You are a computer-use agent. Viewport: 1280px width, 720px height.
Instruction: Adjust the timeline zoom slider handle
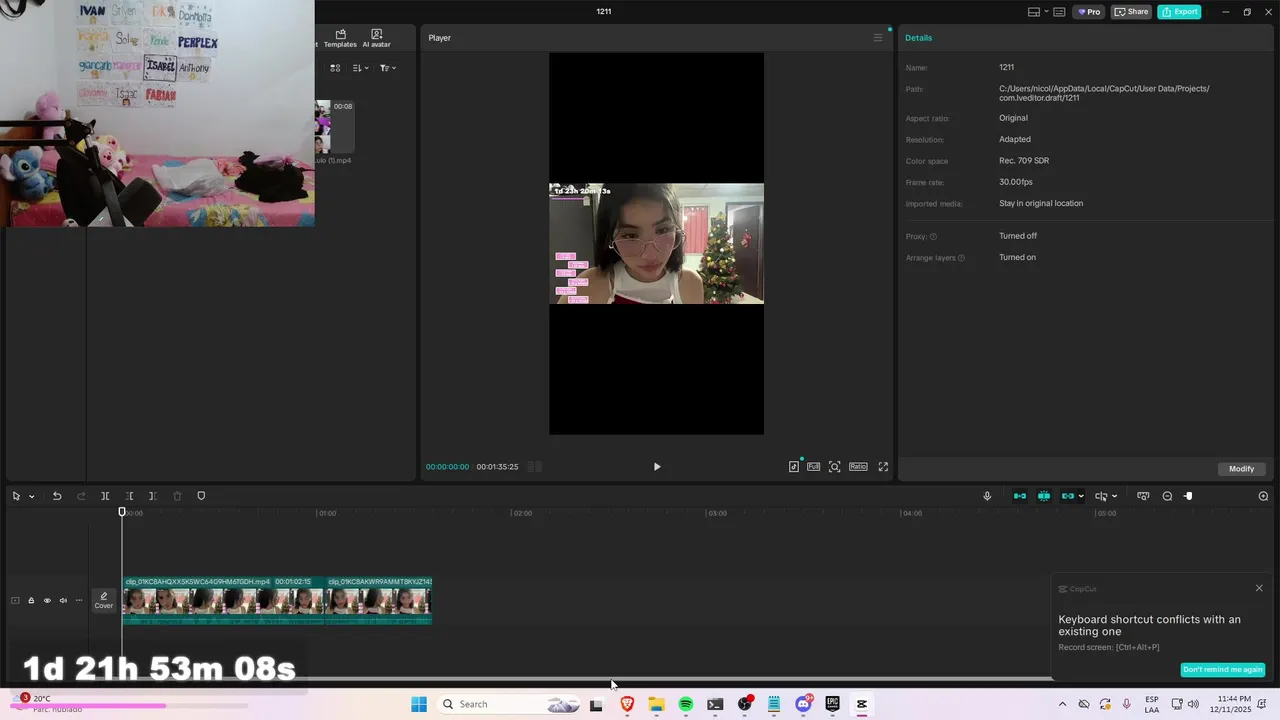click(x=1188, y=496)
